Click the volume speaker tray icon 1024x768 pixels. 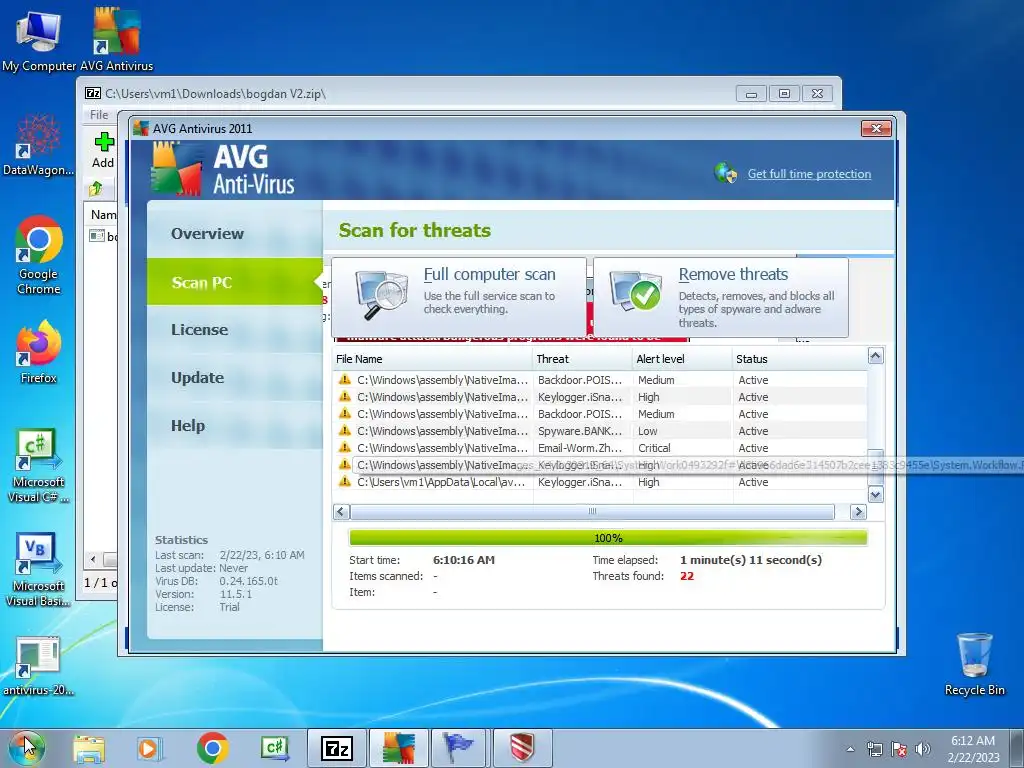[923, 749]
